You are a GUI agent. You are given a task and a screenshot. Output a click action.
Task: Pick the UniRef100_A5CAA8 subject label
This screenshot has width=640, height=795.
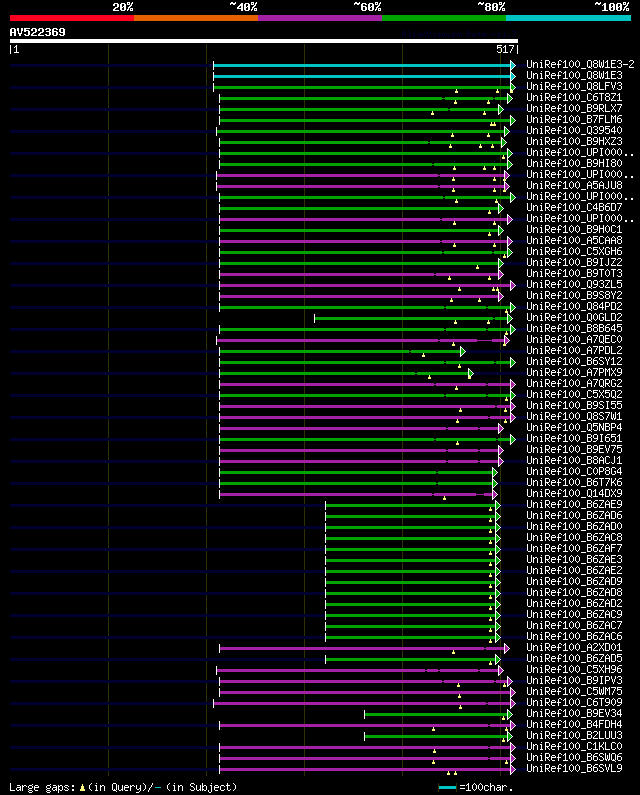(x=574, y=240)
